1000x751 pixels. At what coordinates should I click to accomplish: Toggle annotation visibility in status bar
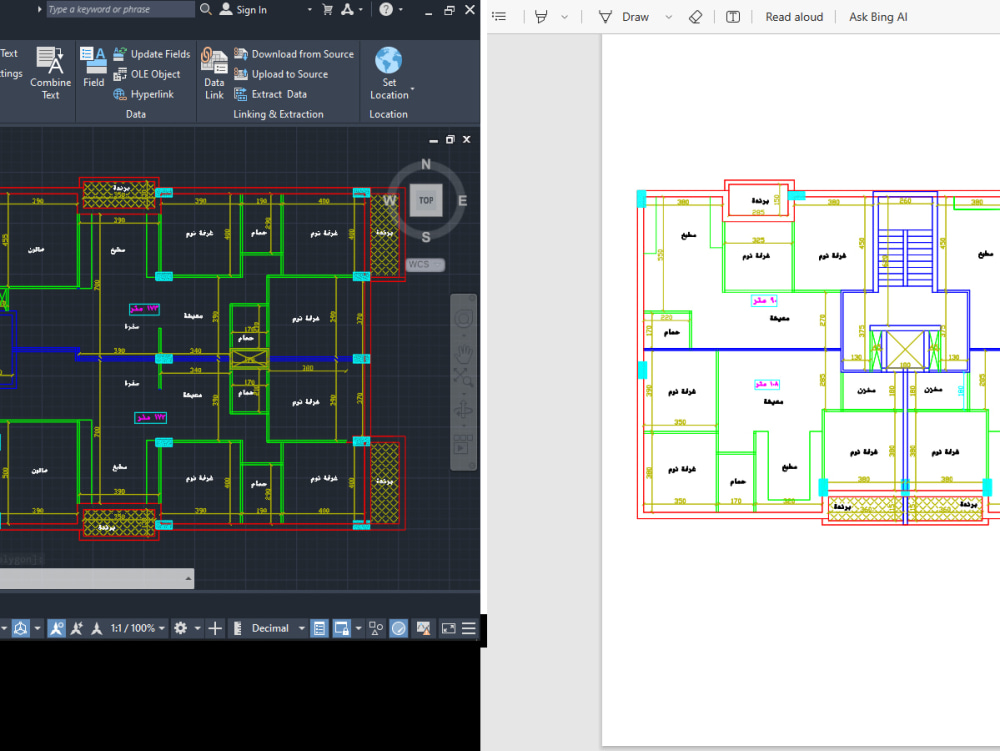56,628
